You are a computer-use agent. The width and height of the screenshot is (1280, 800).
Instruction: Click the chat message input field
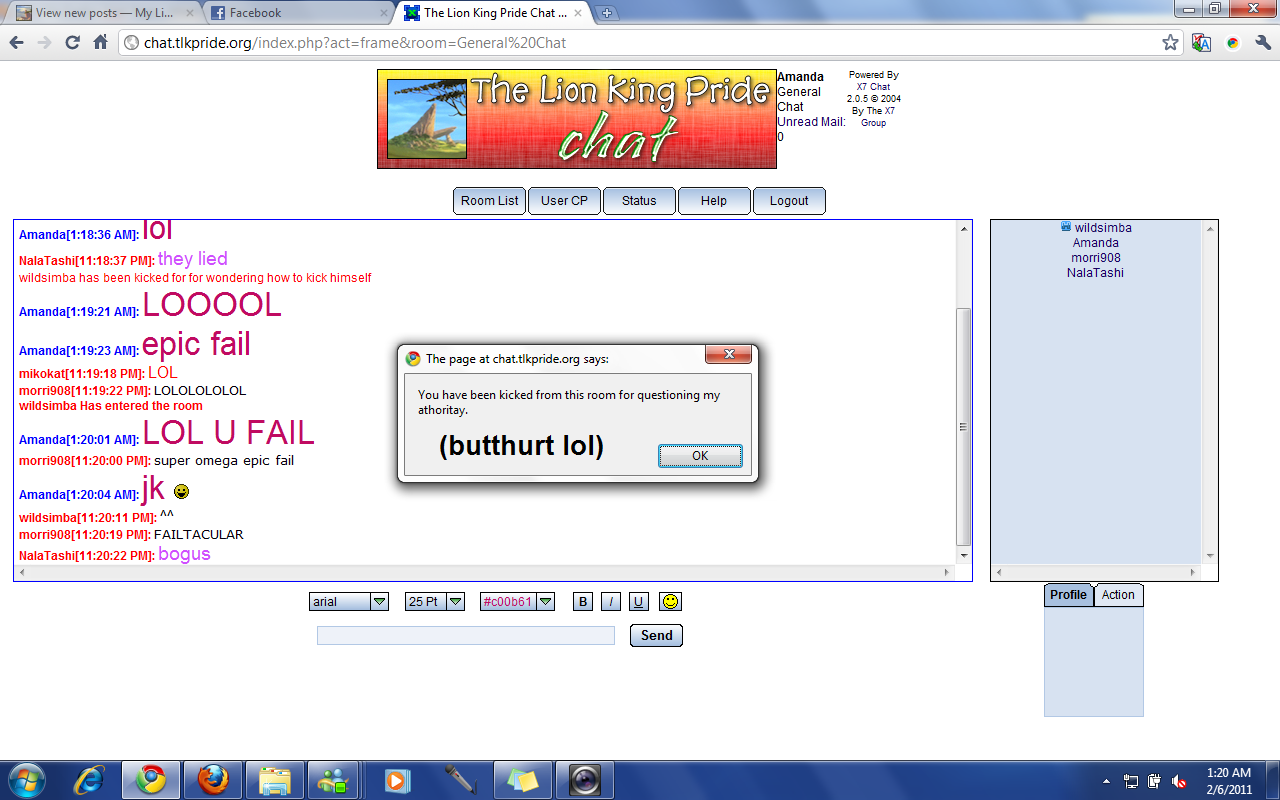pyautogui.click(x=466, y=635)
